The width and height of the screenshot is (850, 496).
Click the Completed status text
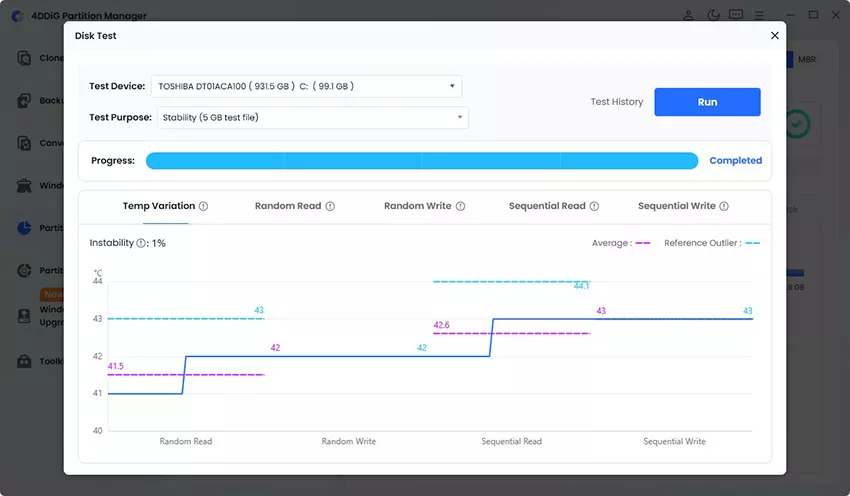click(736, 160)
